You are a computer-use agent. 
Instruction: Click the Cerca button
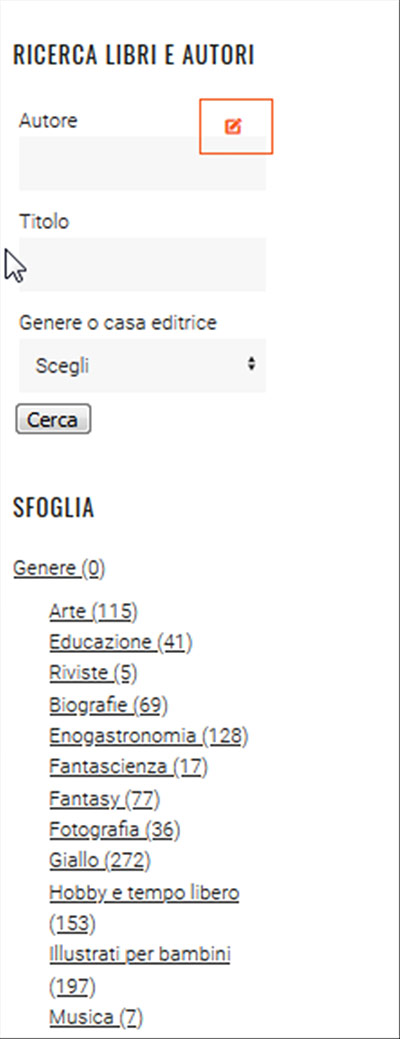[53, 419]
